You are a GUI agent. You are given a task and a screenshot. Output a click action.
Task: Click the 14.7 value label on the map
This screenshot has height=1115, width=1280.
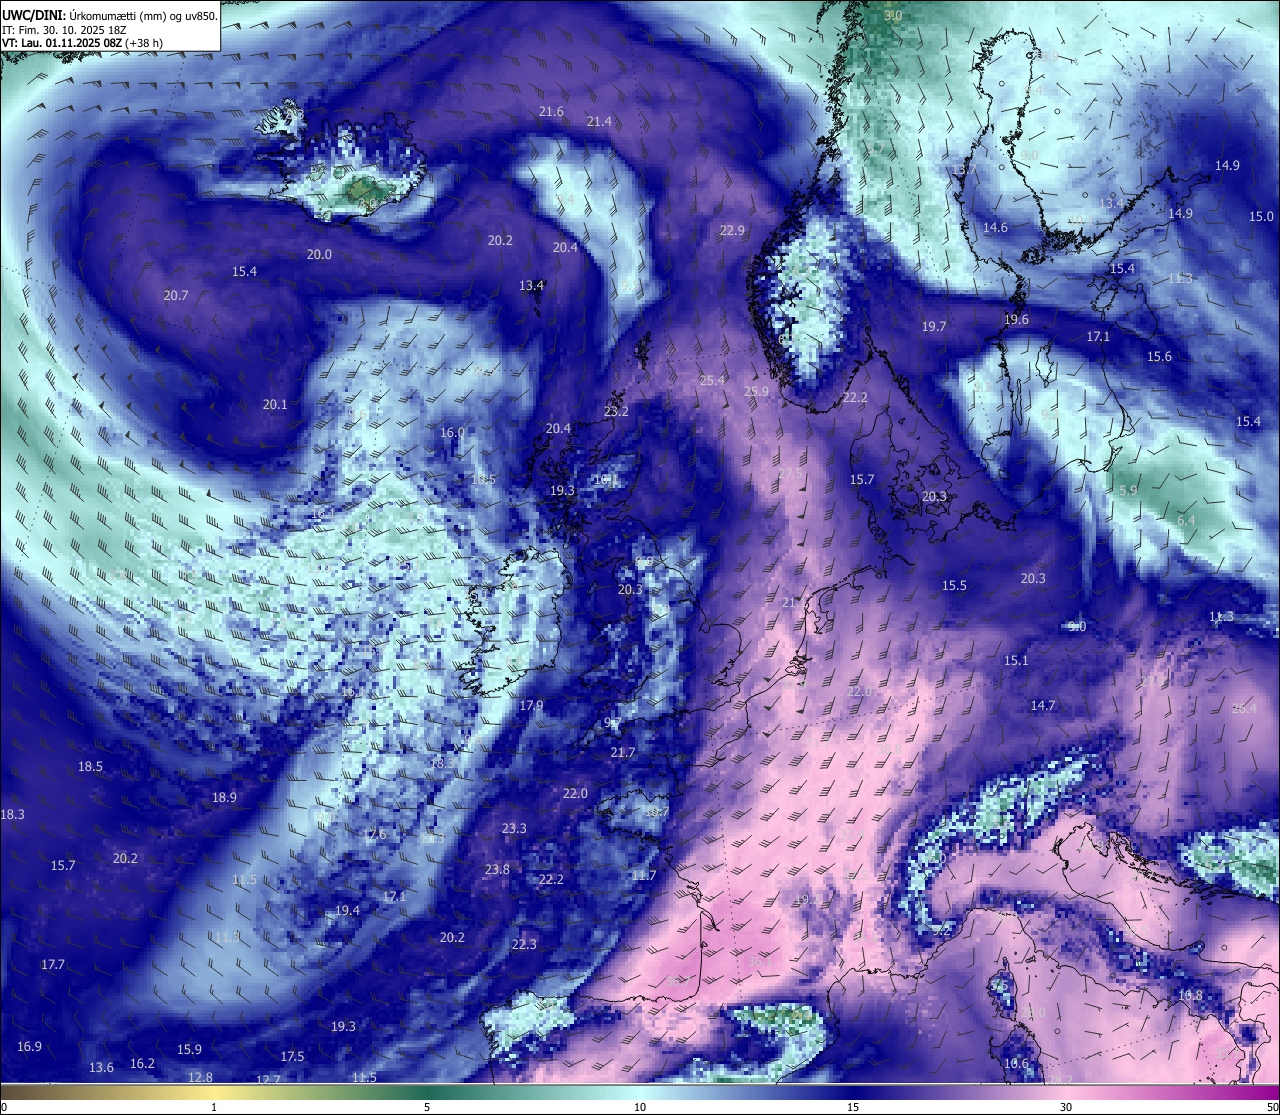(x=1043, y=706)
